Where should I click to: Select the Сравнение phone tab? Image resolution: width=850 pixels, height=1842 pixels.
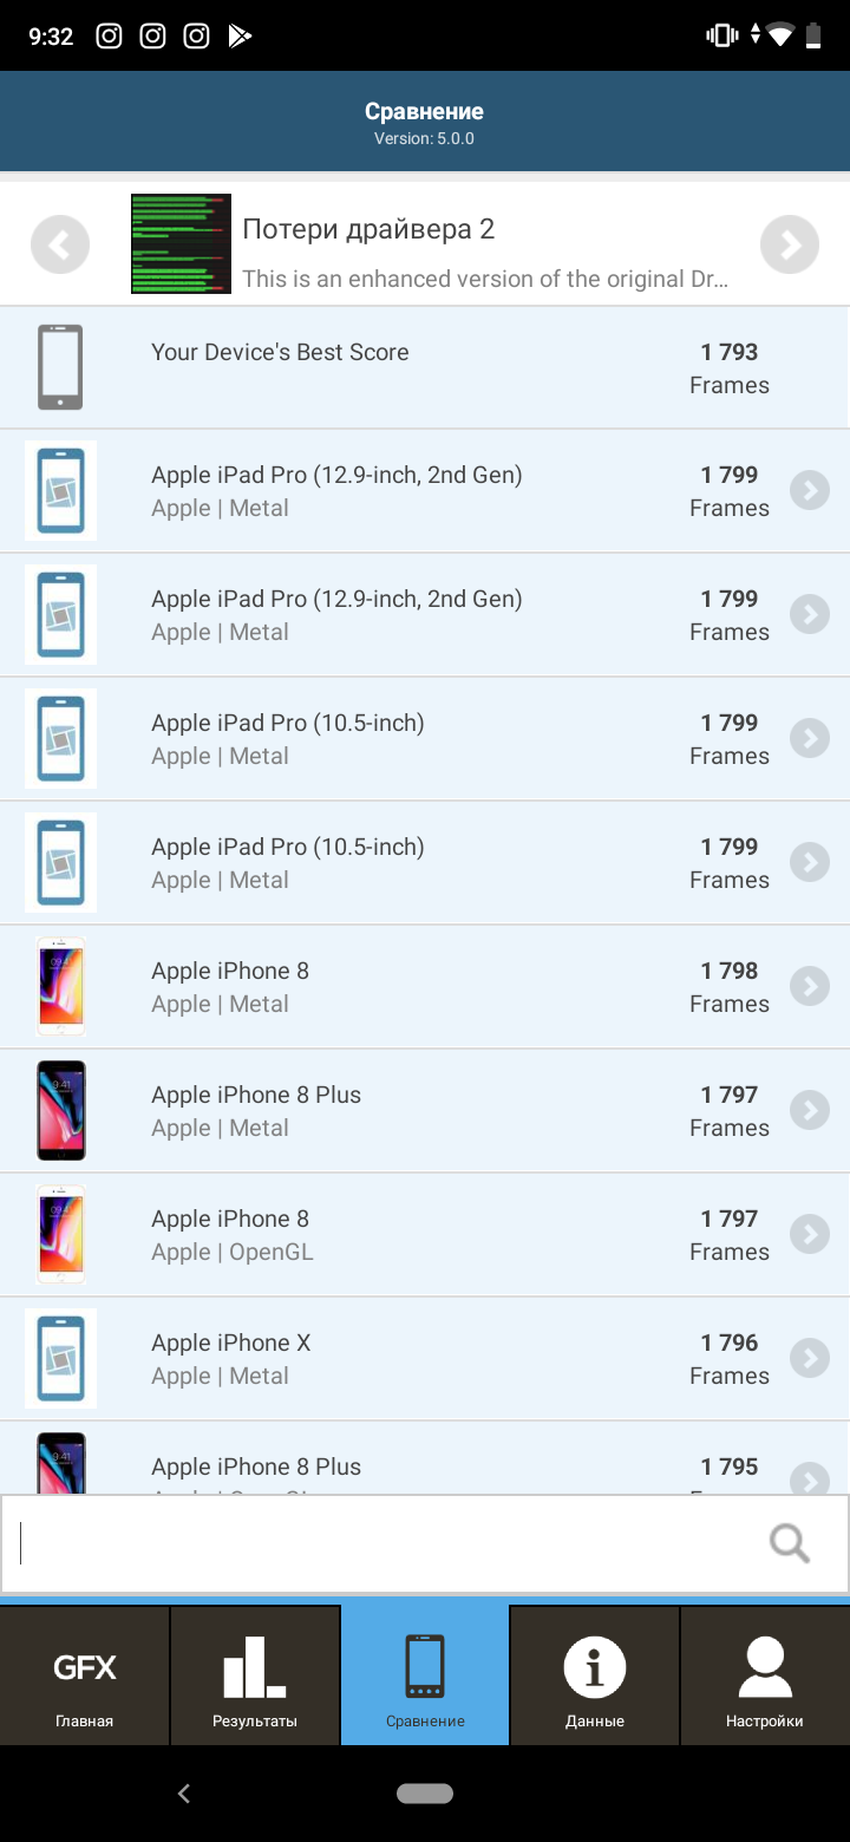click(x=425, y=1676)
